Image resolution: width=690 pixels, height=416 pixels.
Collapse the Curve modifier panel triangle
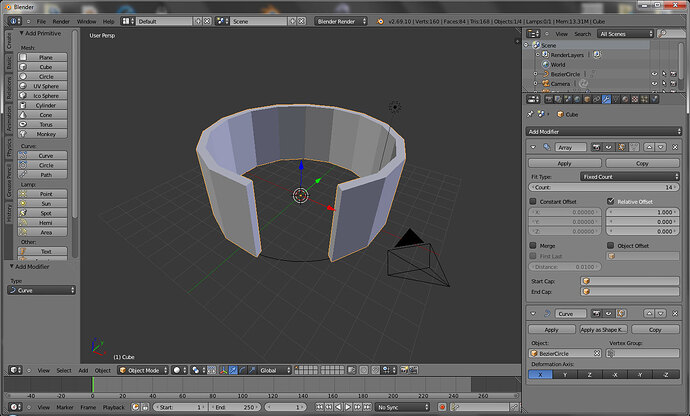(x=533, y=313)
